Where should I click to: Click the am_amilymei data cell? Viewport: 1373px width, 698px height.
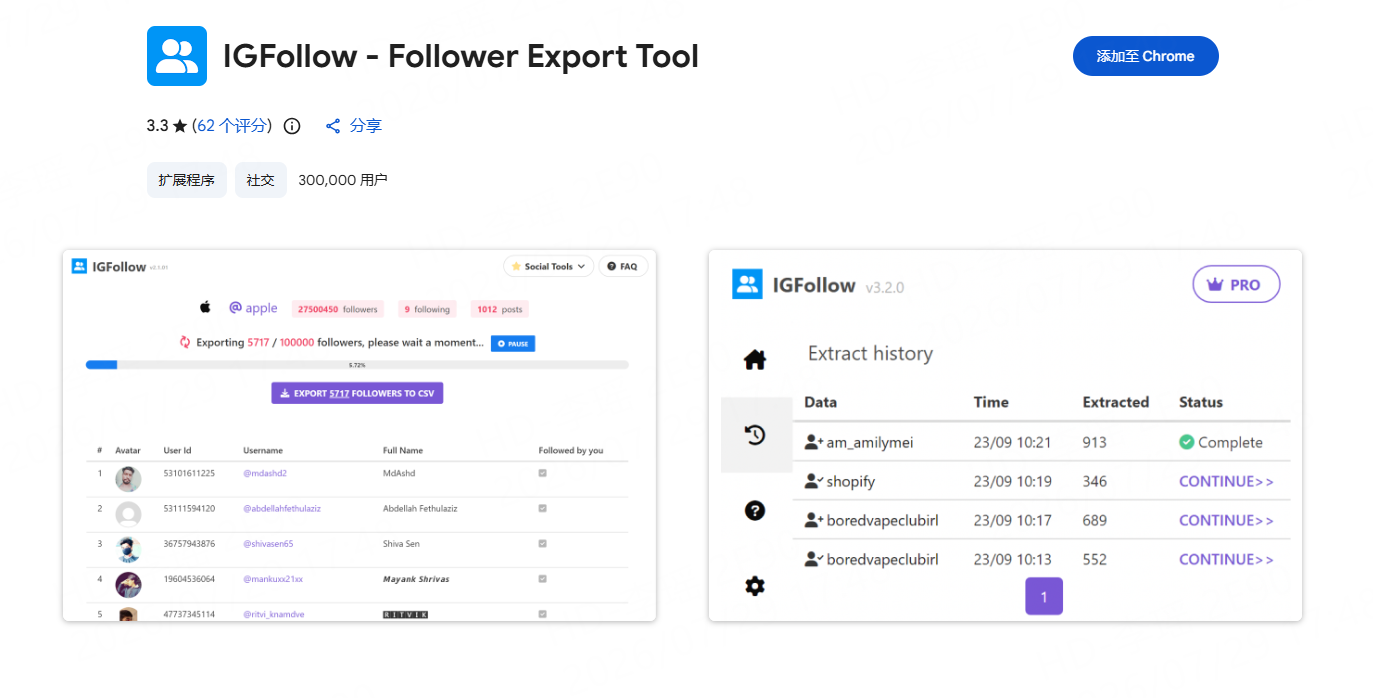point(859,442)
